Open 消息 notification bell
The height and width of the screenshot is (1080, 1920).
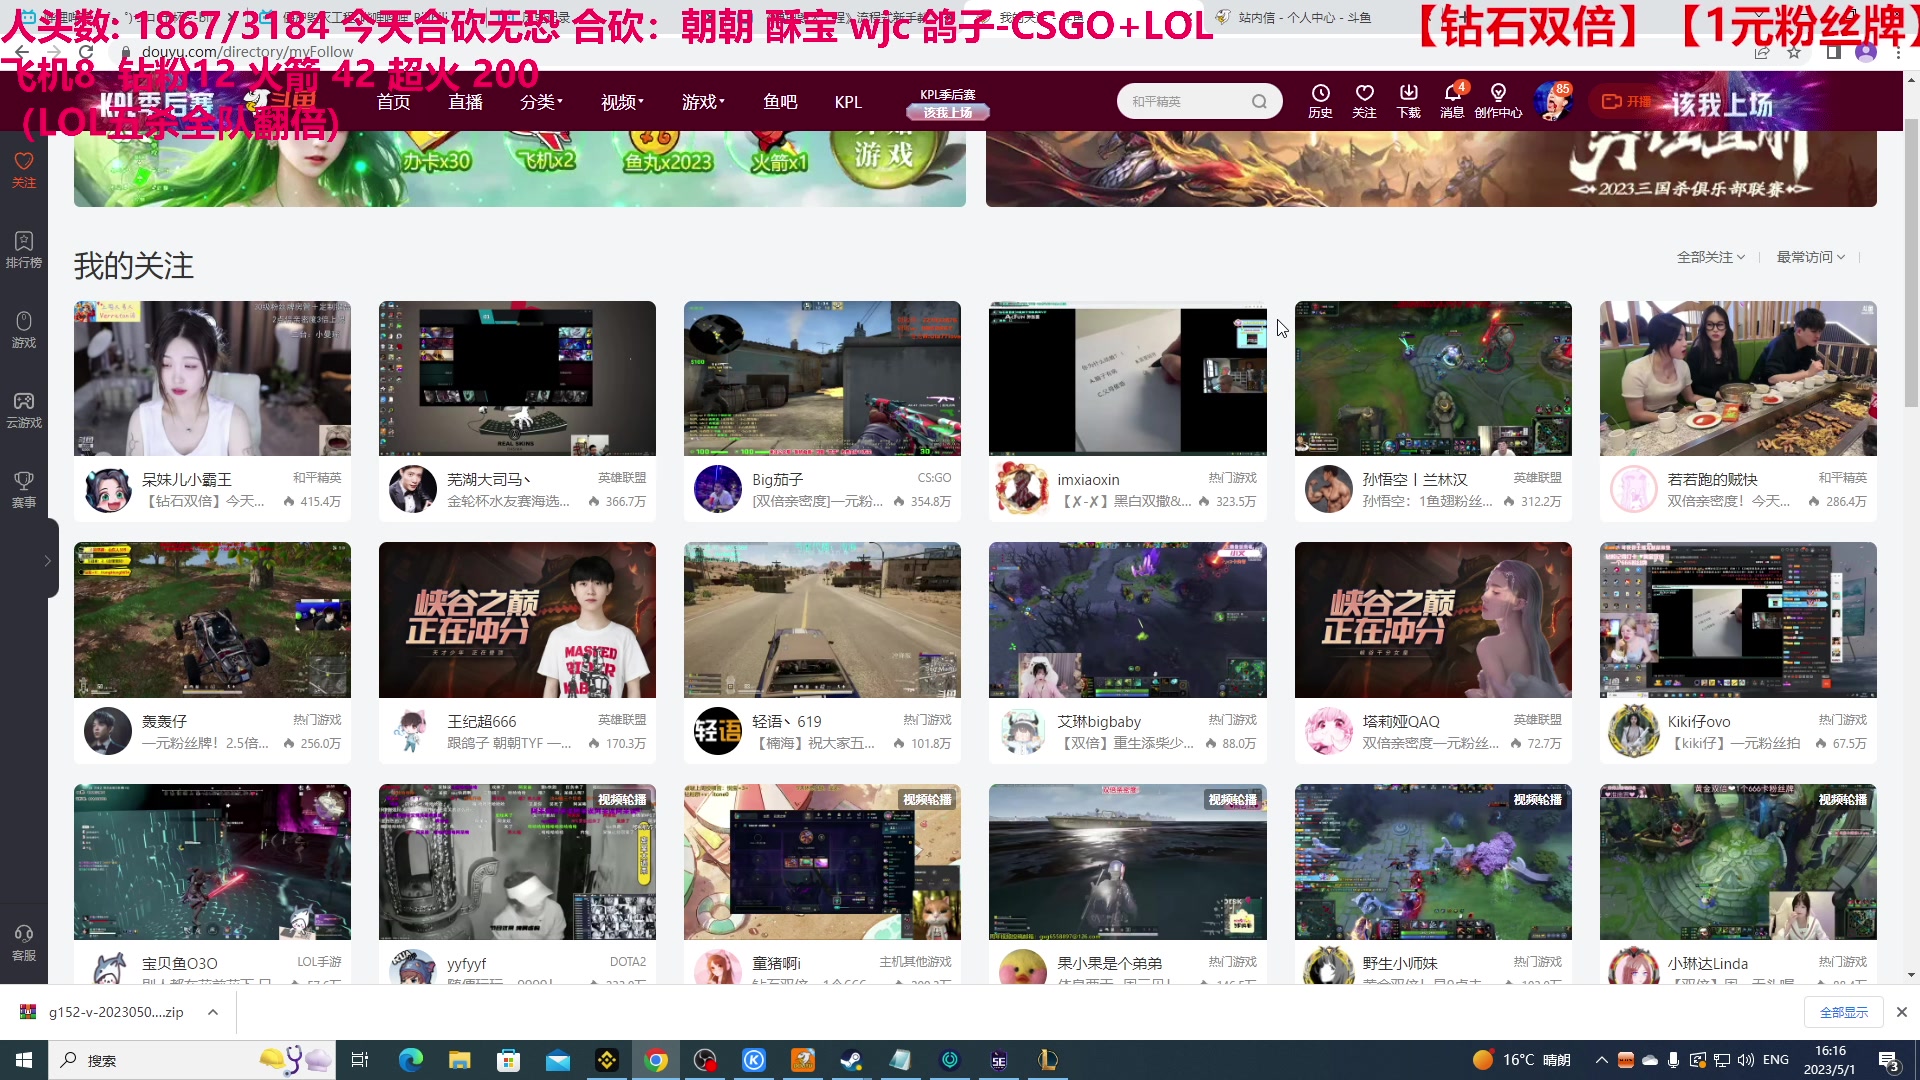click(1452, 101)
